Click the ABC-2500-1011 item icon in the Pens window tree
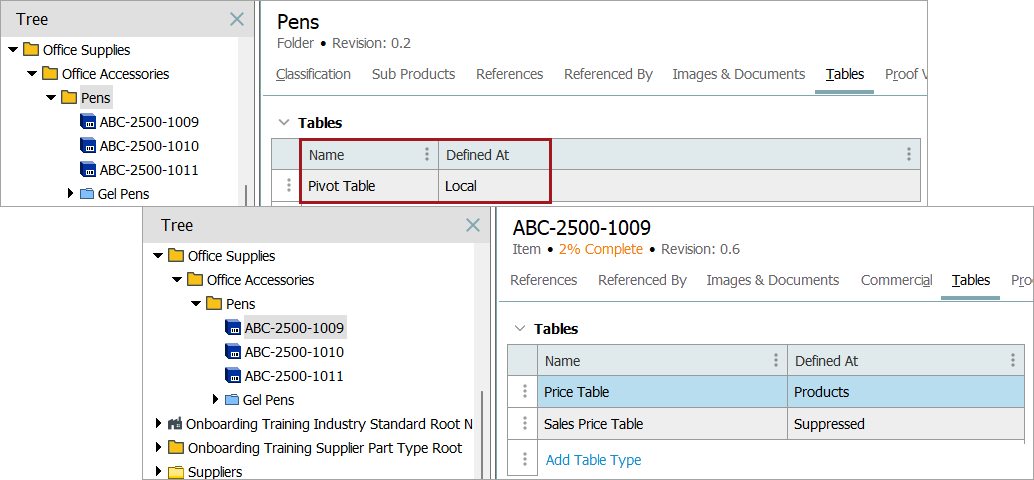This screenshot has height=480, width=1034. tap(88, 170)
